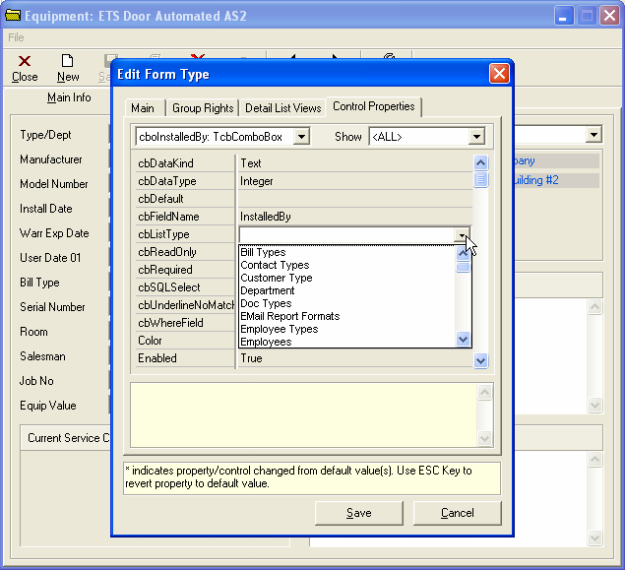625x570 pixels.
Task: Open the Main Info tab in Equipment window
Action: [x=69, y=97]
